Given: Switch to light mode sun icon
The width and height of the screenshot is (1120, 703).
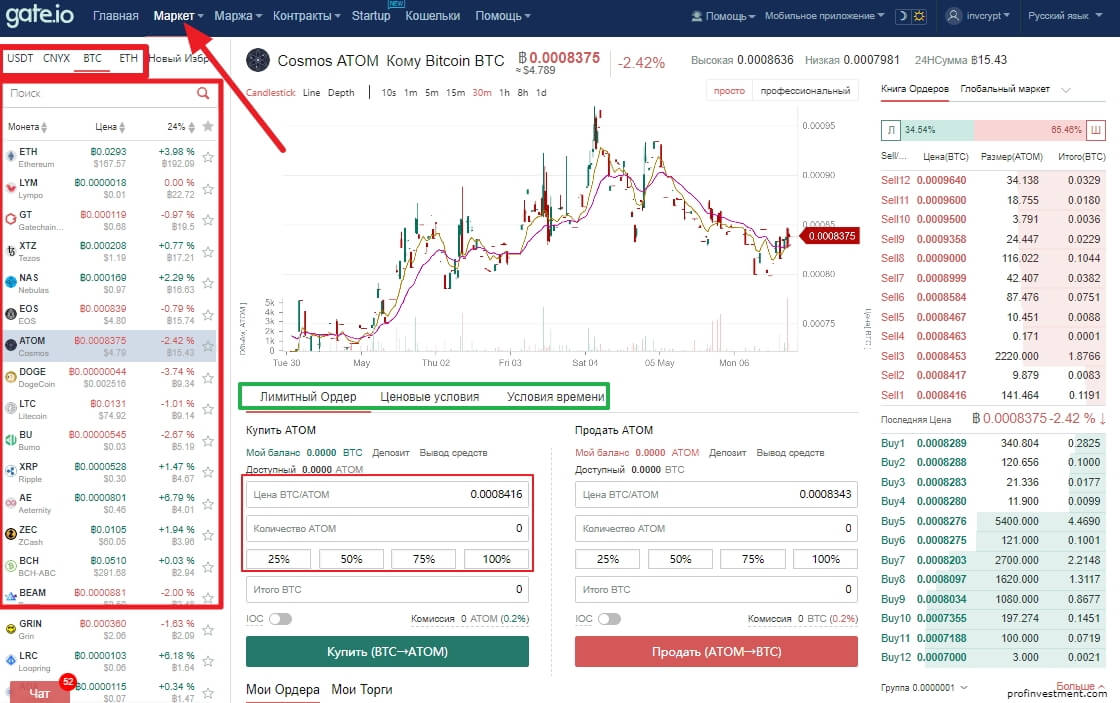Looking at the screenshot, I should click(919, 16).
